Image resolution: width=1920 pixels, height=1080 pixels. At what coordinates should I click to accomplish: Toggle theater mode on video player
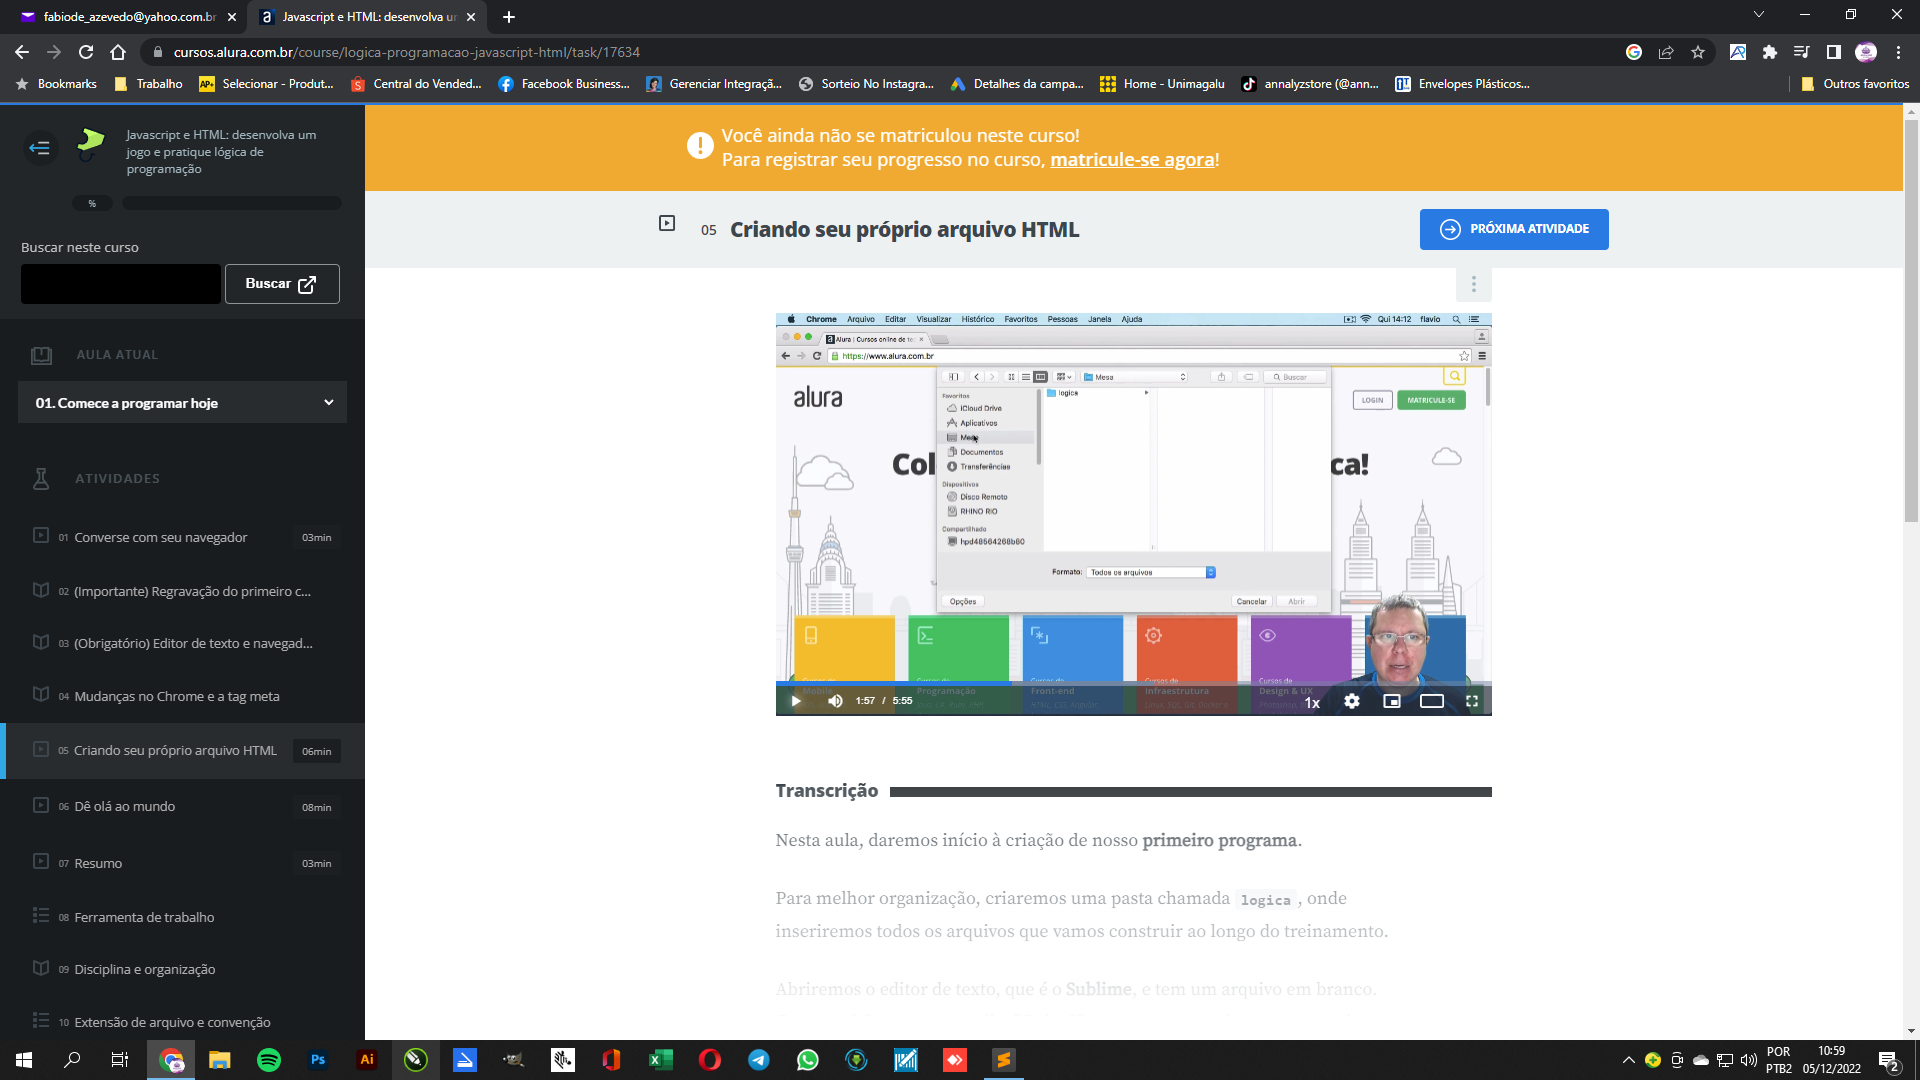(1432, 701)
